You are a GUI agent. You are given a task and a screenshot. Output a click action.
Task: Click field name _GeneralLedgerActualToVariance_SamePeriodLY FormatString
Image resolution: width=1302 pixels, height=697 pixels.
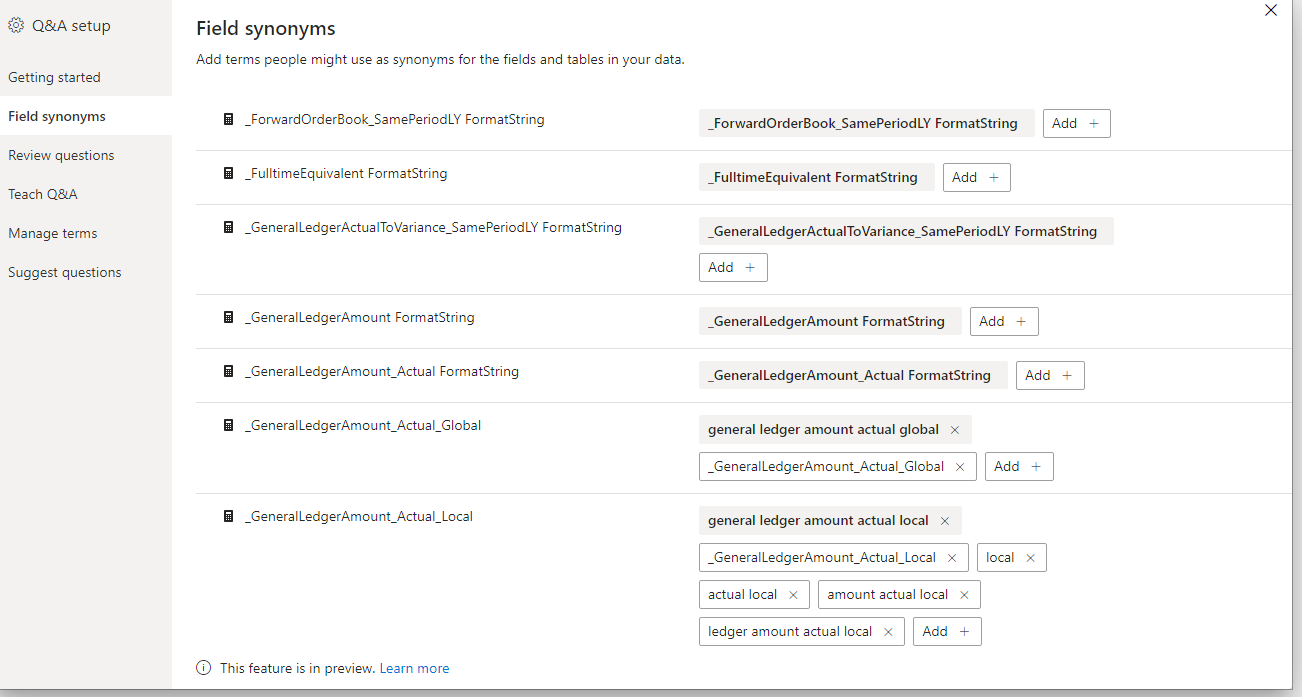click(x=433, y=227)
